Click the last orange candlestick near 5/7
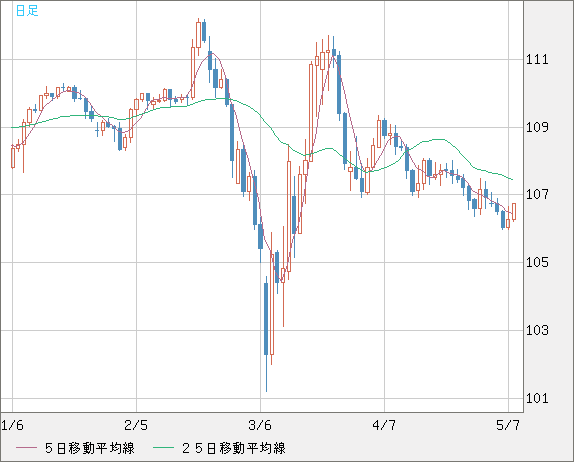The height and width of the screenshot is (462, 574). click(x=514, y=212)
